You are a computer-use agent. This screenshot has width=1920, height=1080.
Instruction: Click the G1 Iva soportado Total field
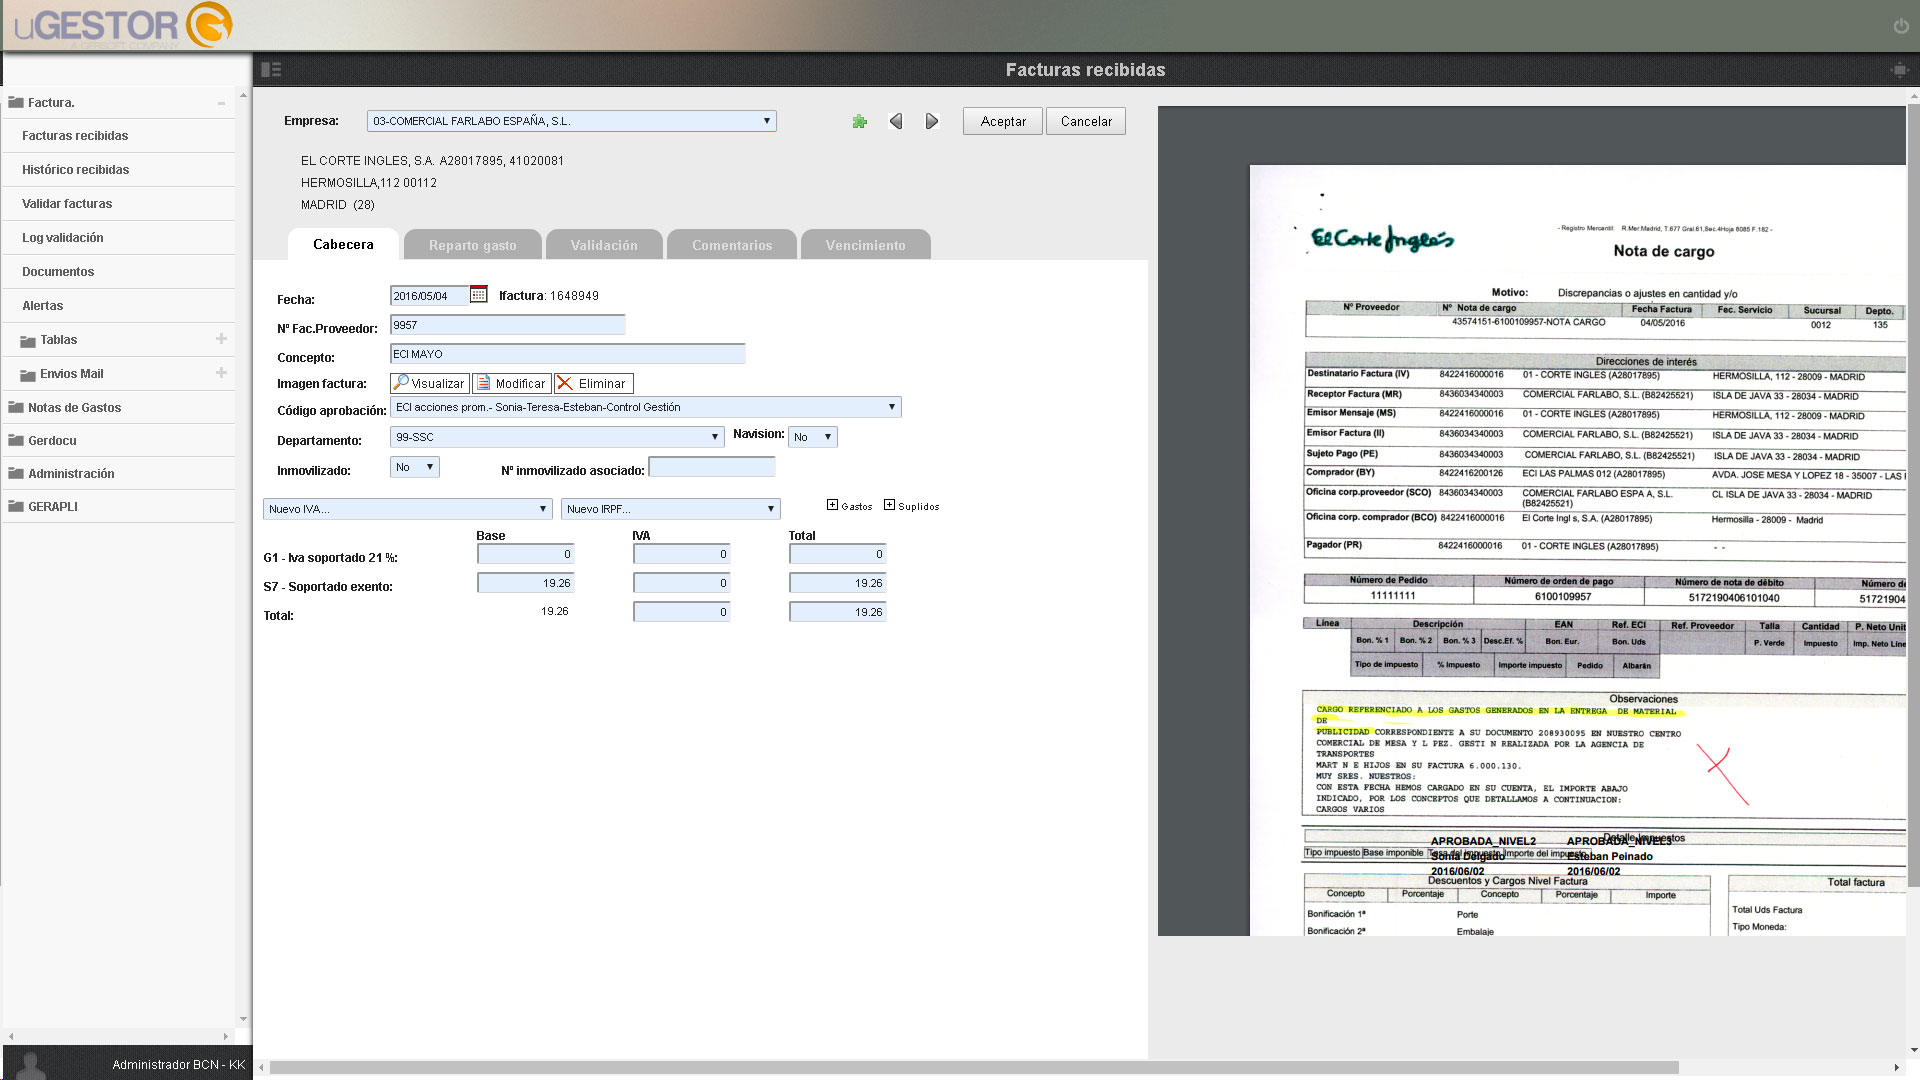(x=838, y=554)
